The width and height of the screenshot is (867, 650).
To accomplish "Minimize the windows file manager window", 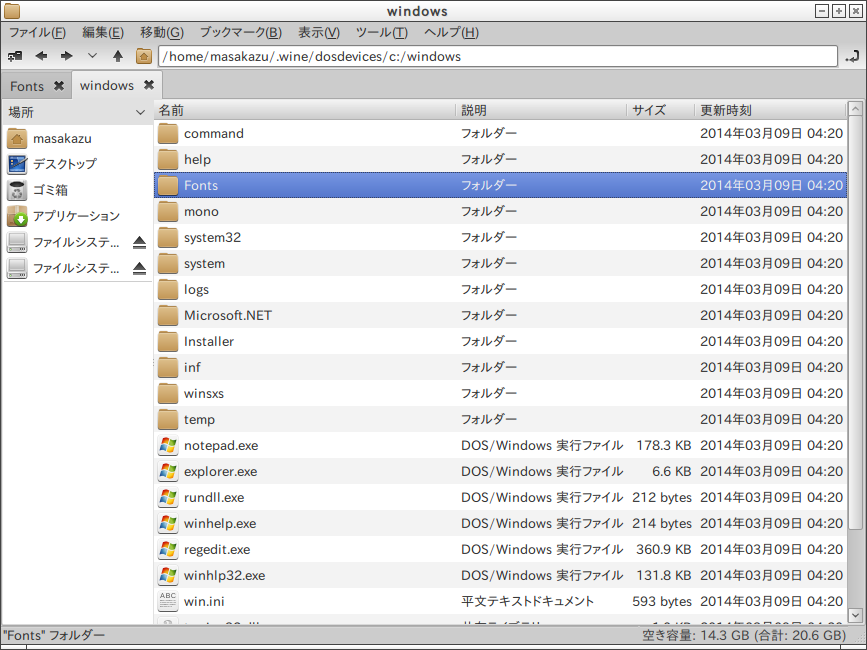I will [x=822, y=11].
